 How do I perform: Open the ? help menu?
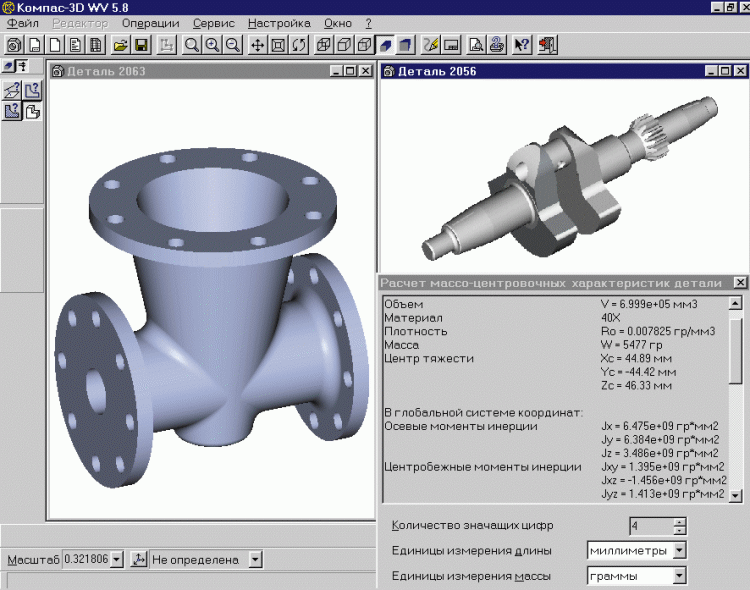pos(368,23)
